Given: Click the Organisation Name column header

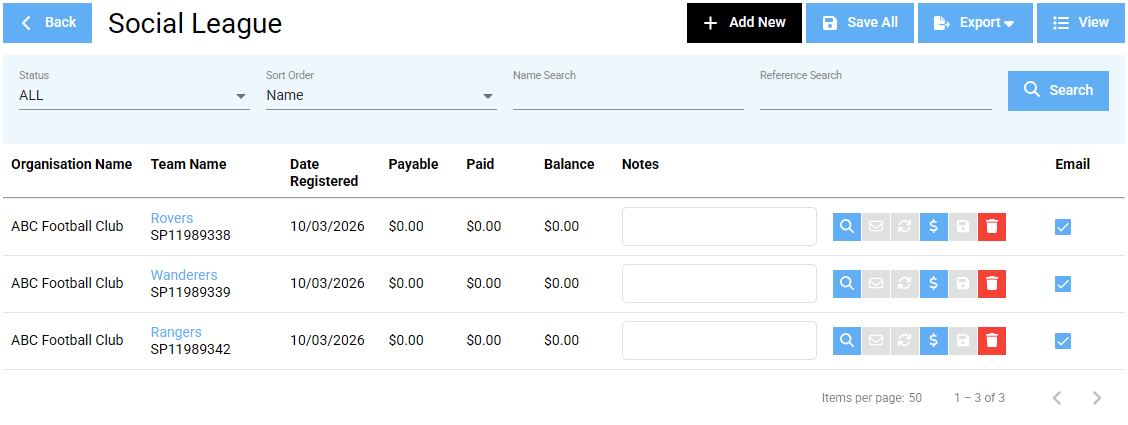Looking at the screenshot, I should click(x=71, y=165).
